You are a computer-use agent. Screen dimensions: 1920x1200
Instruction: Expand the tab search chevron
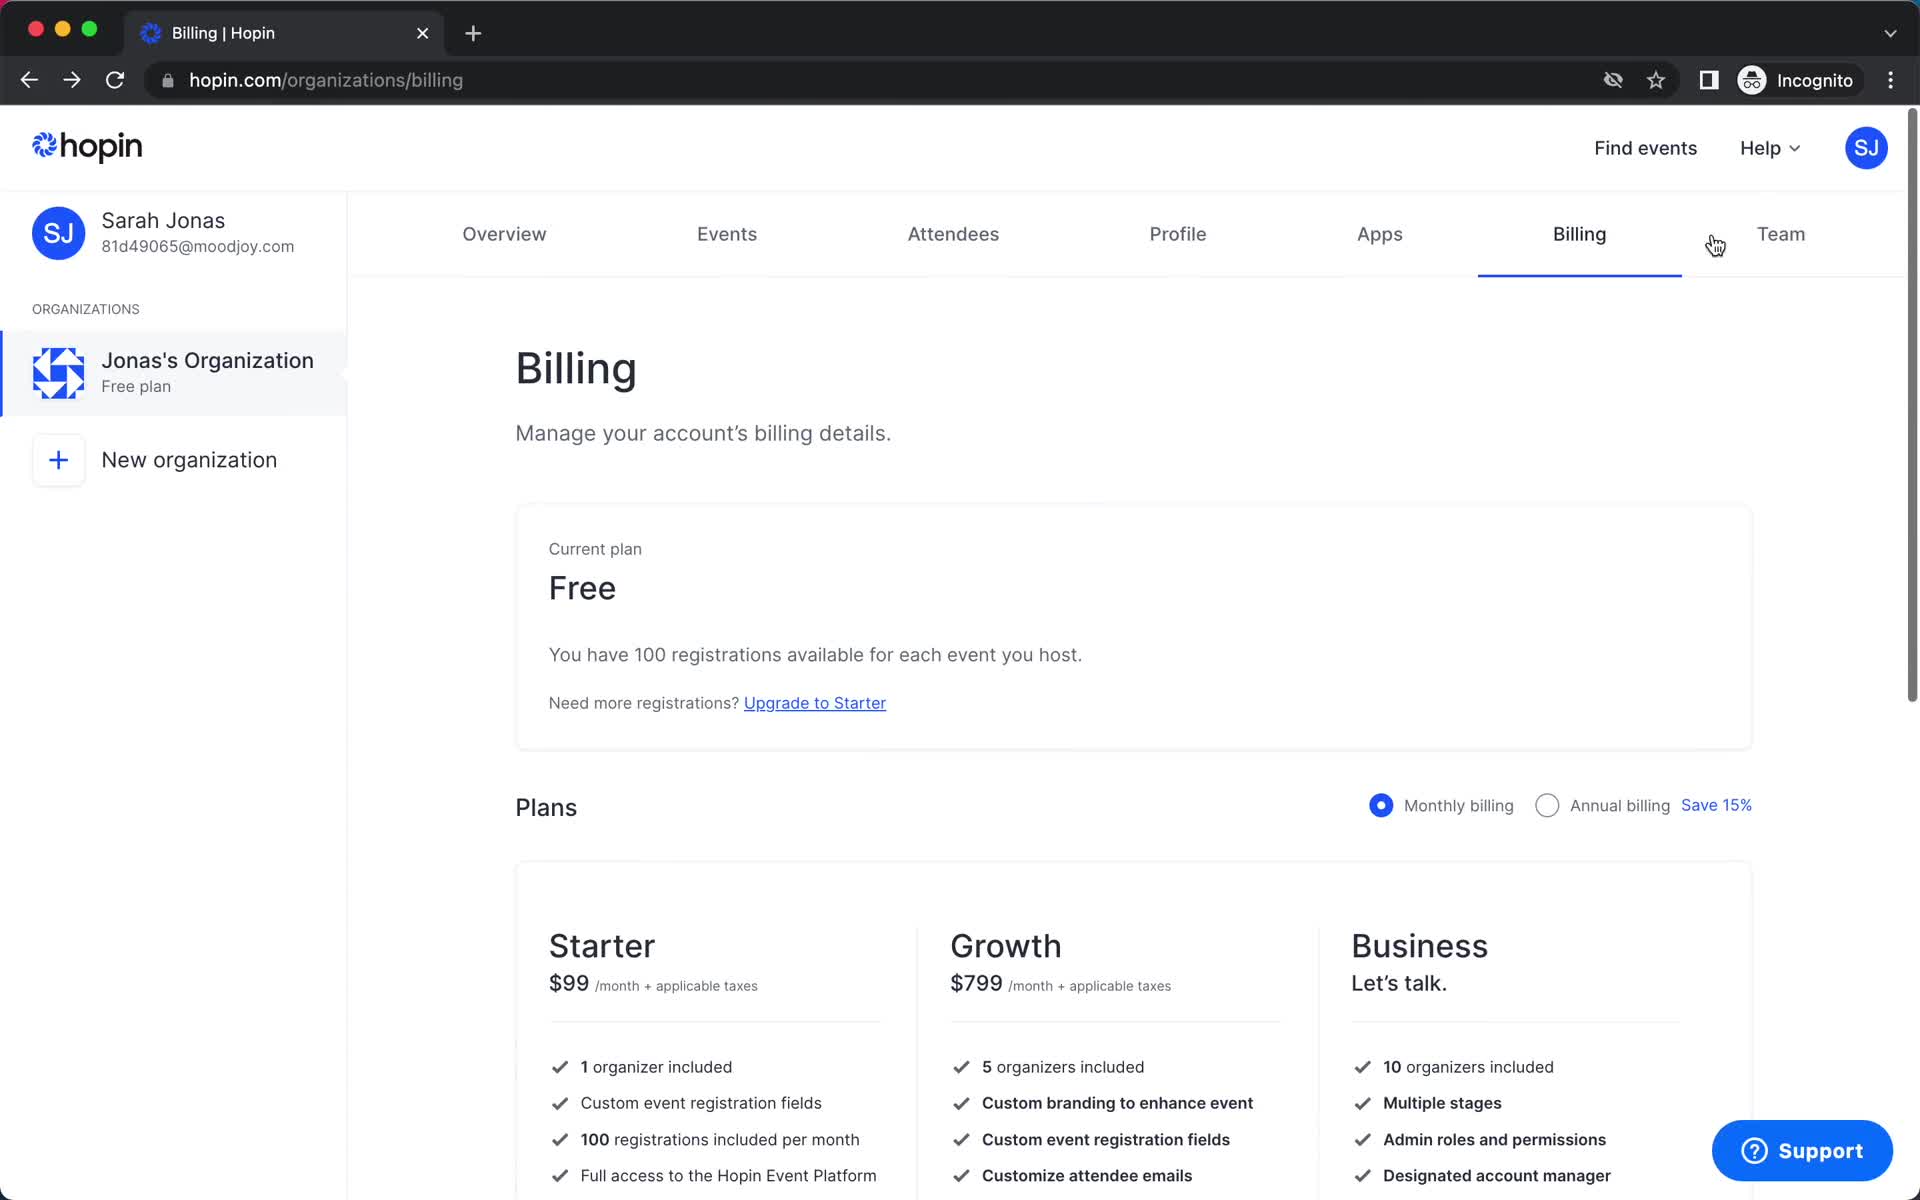pyautogui.click(x=1890, y=33)
